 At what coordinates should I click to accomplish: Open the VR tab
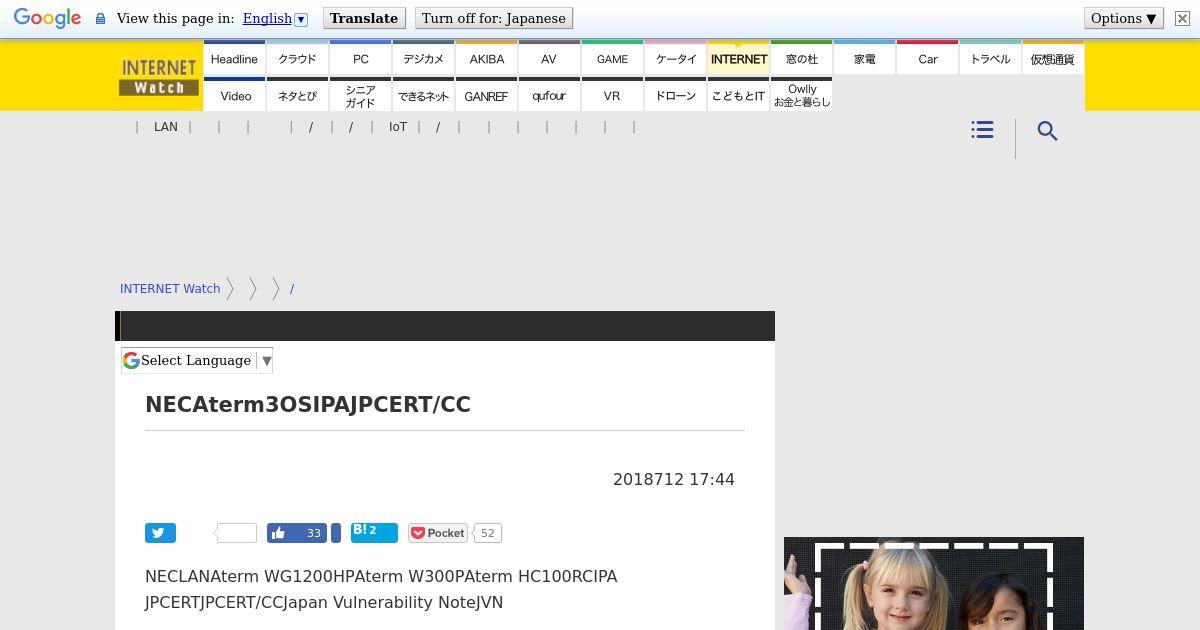click(612, 95)
